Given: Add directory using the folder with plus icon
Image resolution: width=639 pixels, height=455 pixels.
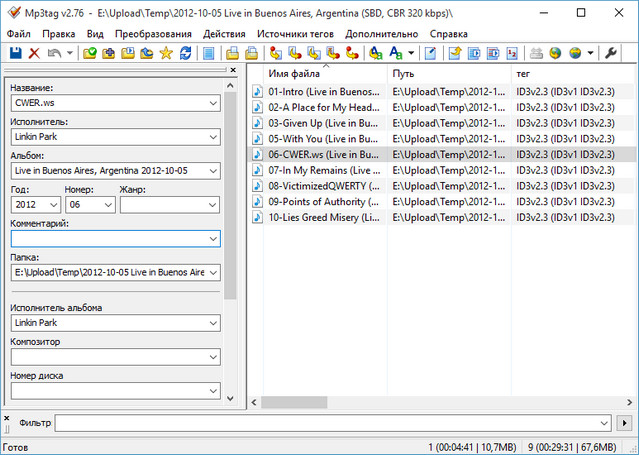Looking at the screenshot, I should tap(108, 53).
